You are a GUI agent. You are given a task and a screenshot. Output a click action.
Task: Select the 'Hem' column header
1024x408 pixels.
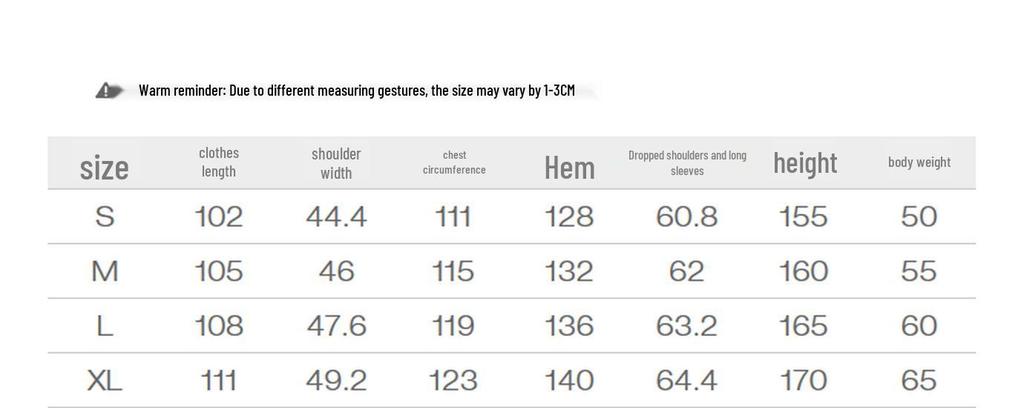569,168
